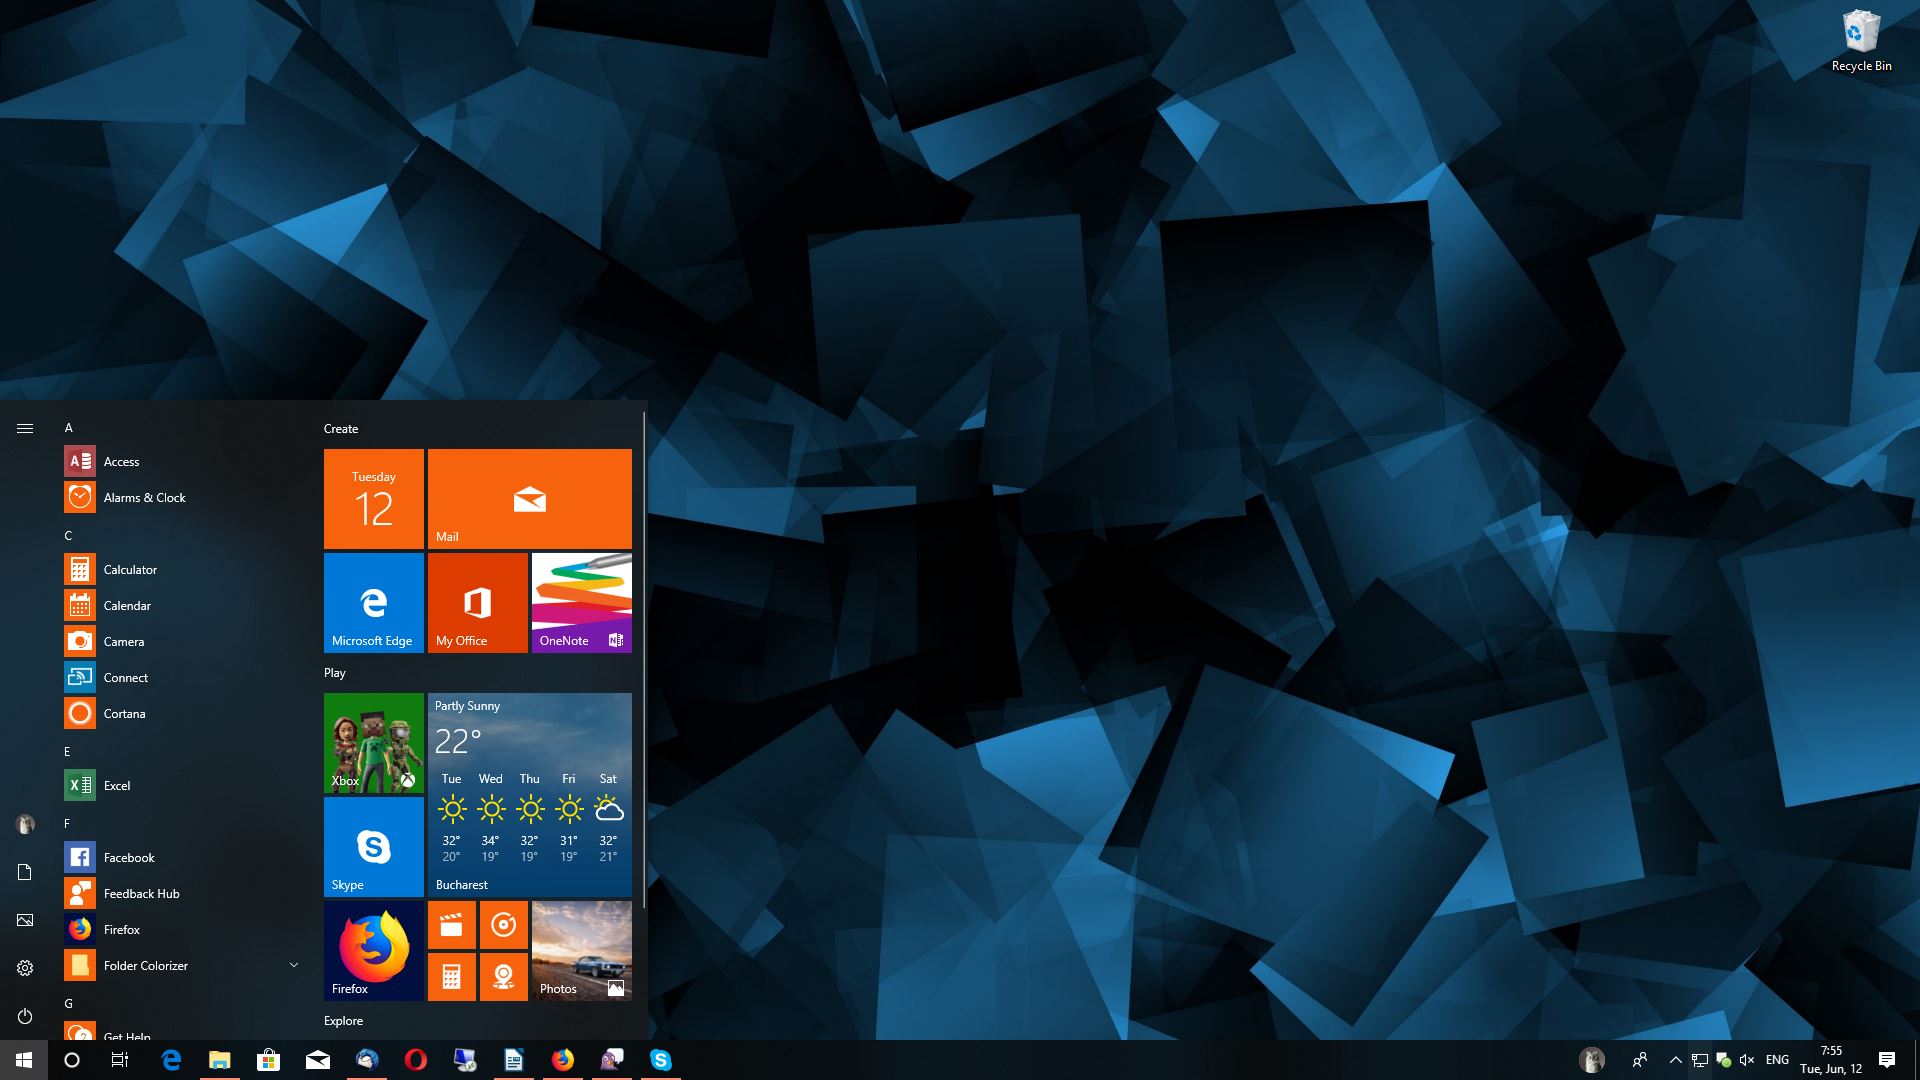The height and width of the screenshot is (1080, 1920).
Task: Click the letter C section header
Action: (x=68, y=535)
